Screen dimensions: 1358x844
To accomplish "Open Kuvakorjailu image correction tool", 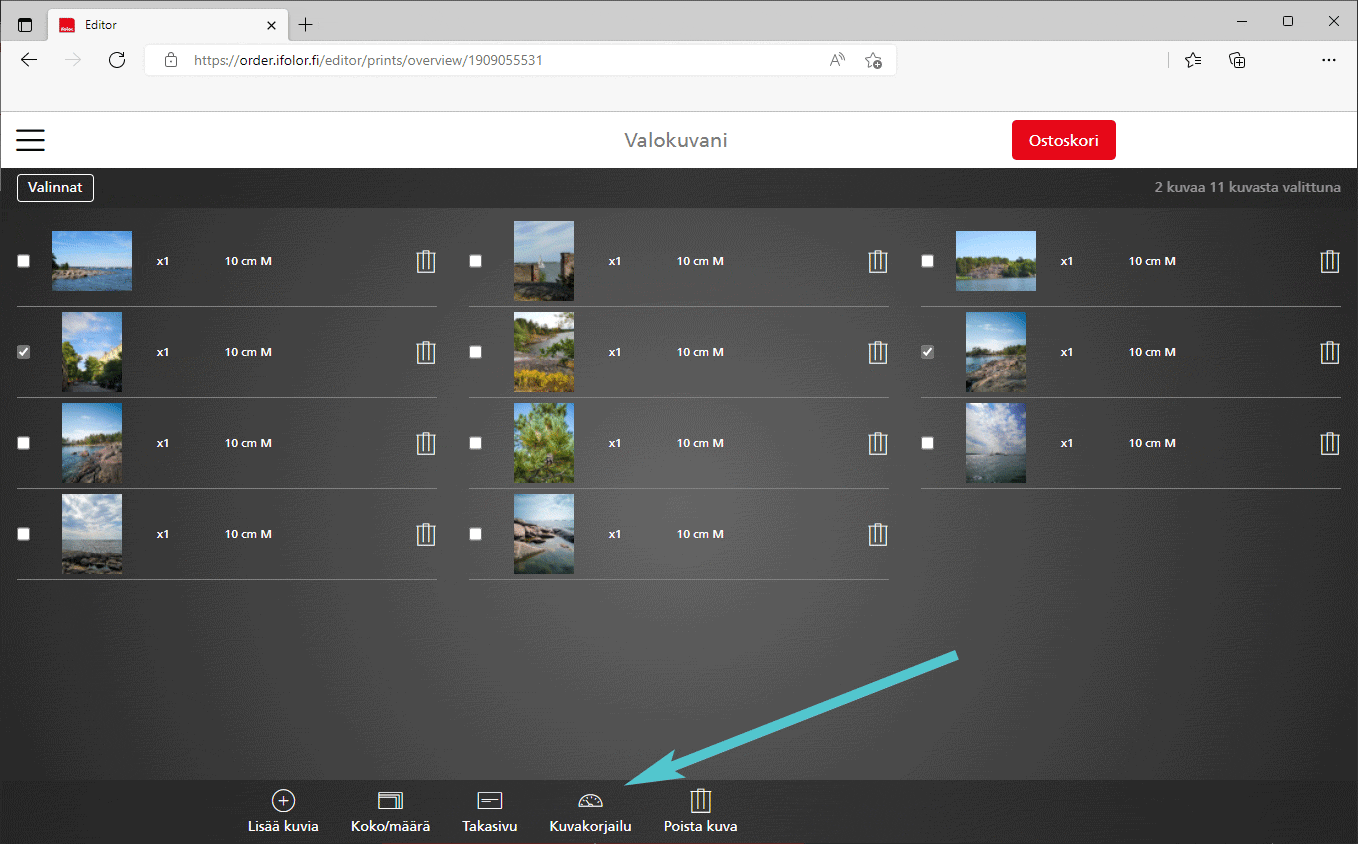I will click(x=590, y=801).
